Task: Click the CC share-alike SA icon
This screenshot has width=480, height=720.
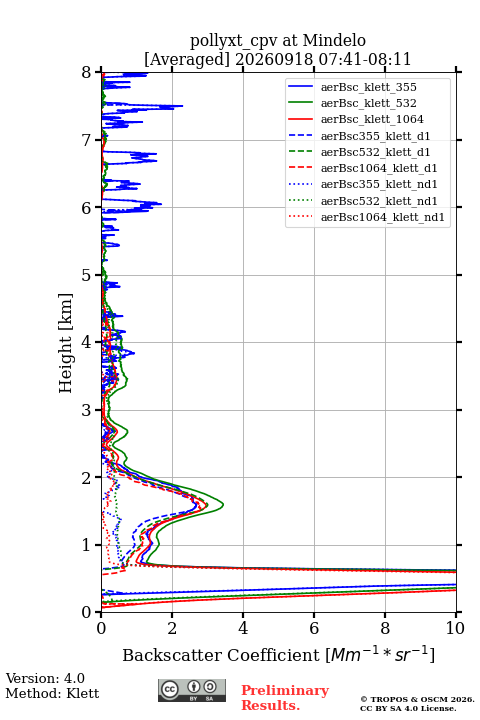Action: (210, 687)
